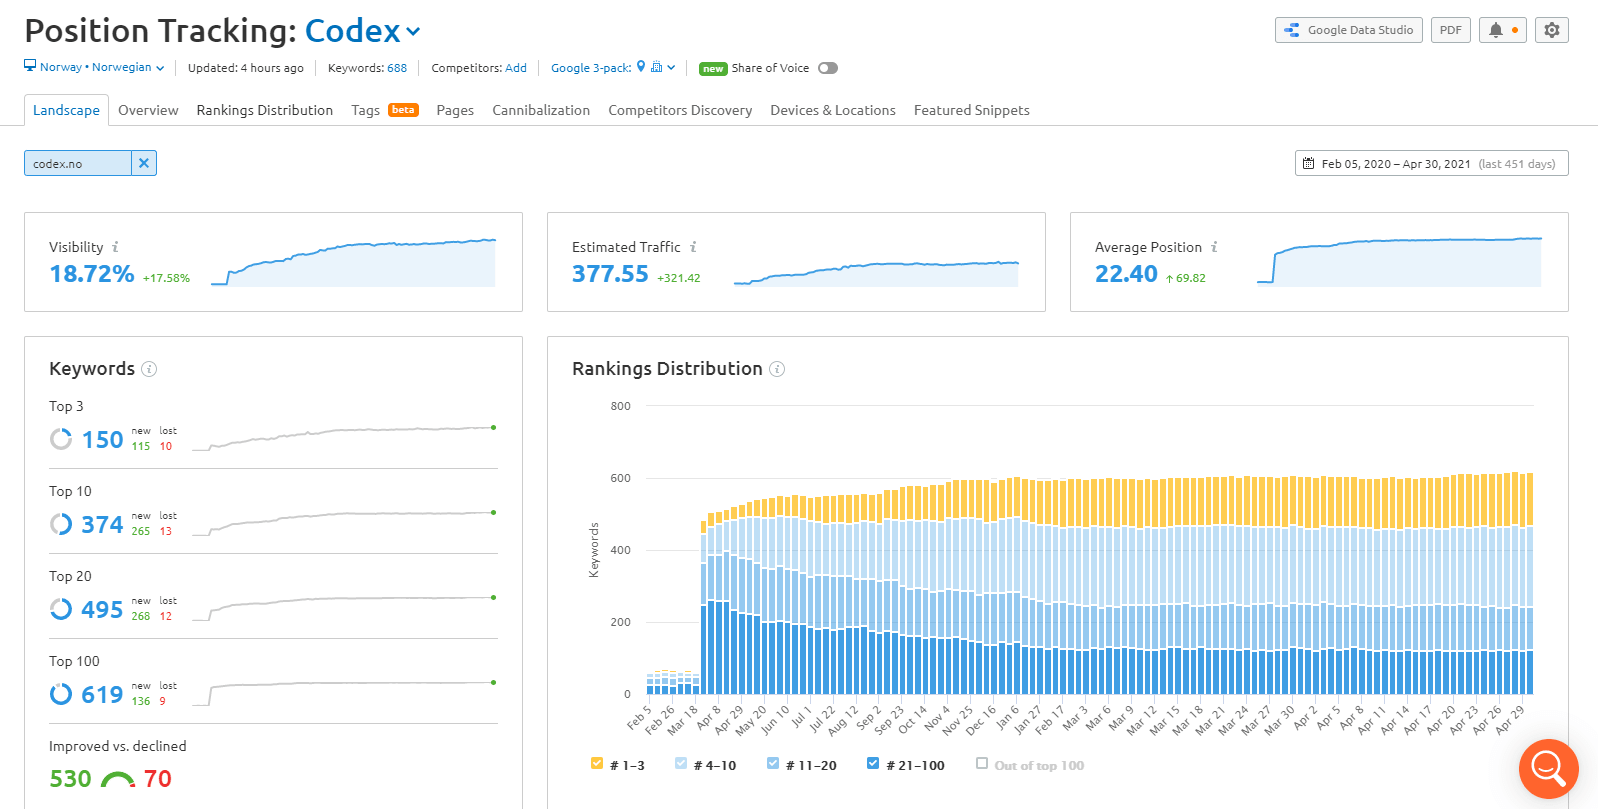Click the codex.no domain filter field

click(x=78, y=163)
